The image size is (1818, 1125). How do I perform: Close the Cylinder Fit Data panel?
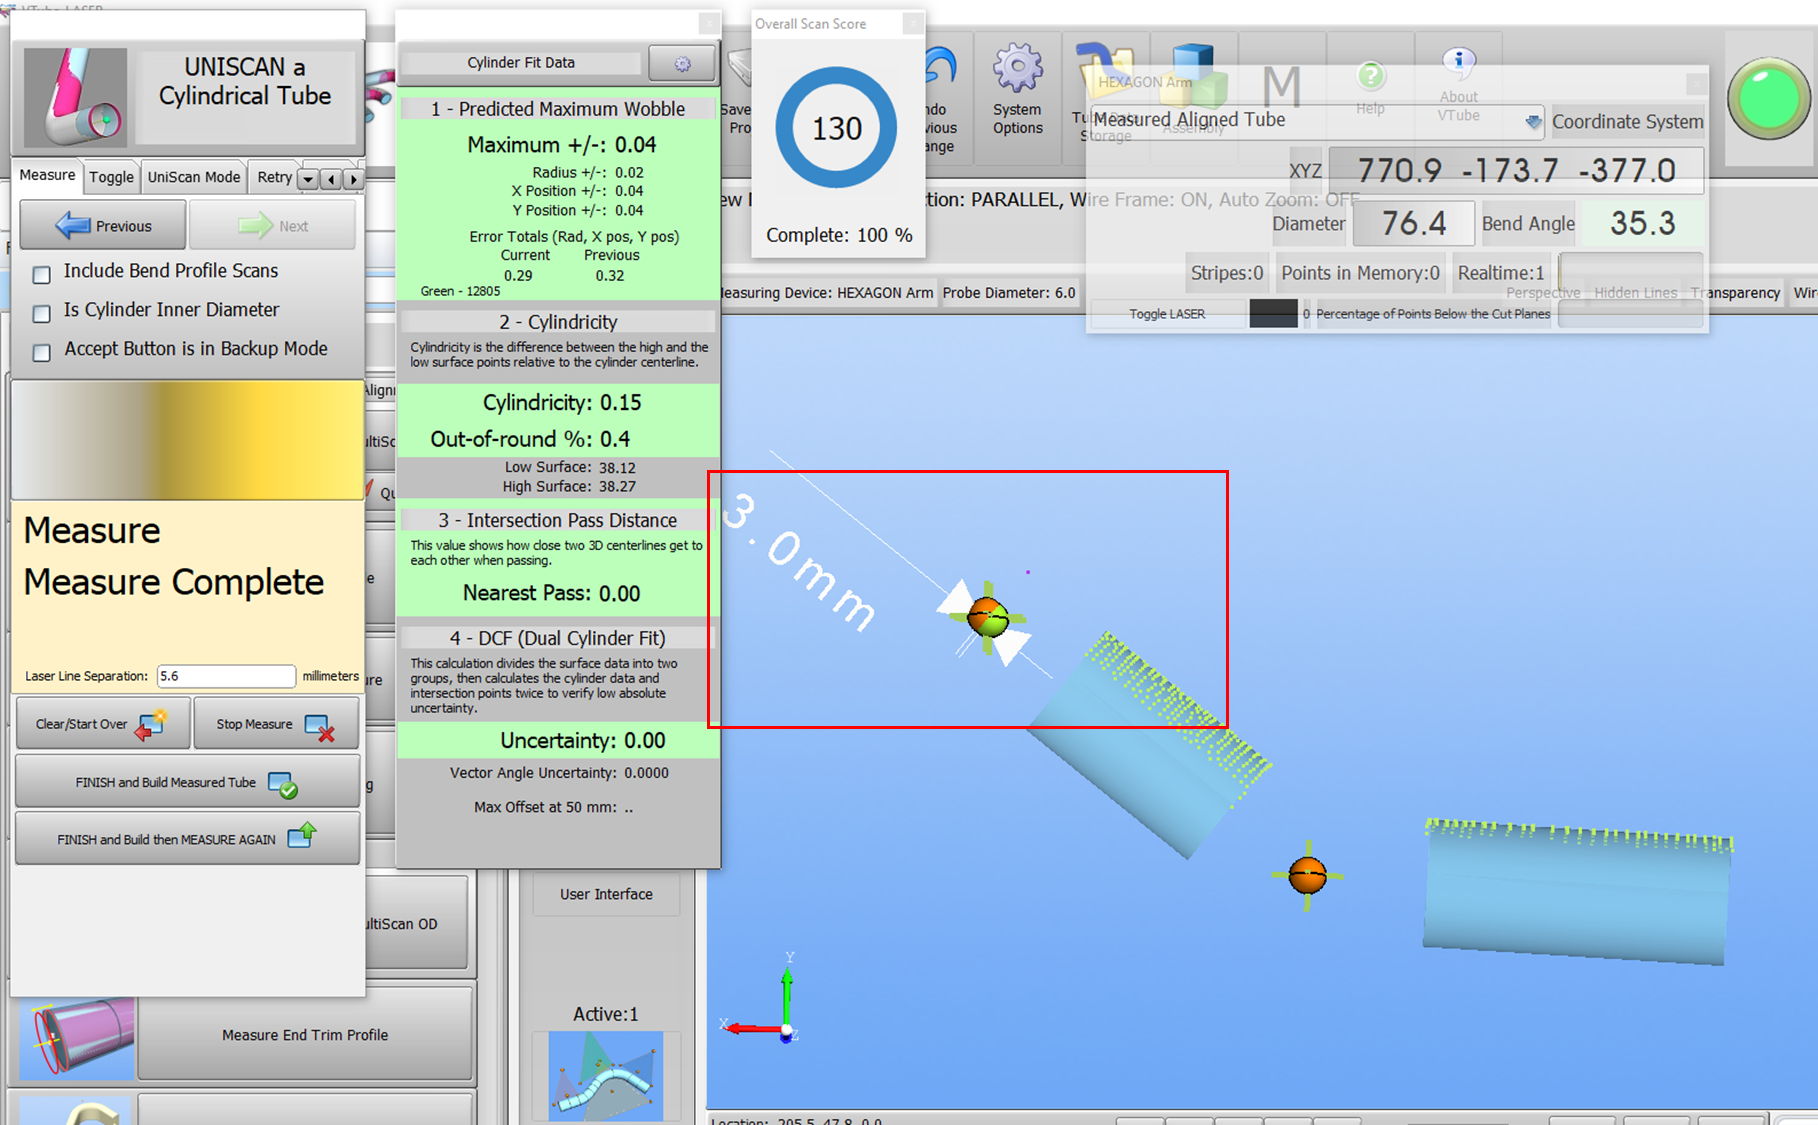(709, 22)
